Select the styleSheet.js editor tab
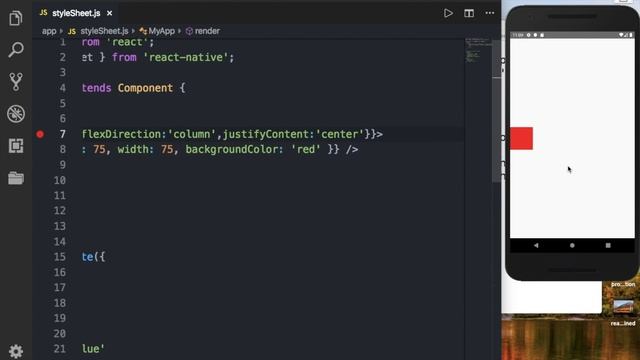Image resolution: width=640 pixels, height=360 pixels. tap(76, 13)
